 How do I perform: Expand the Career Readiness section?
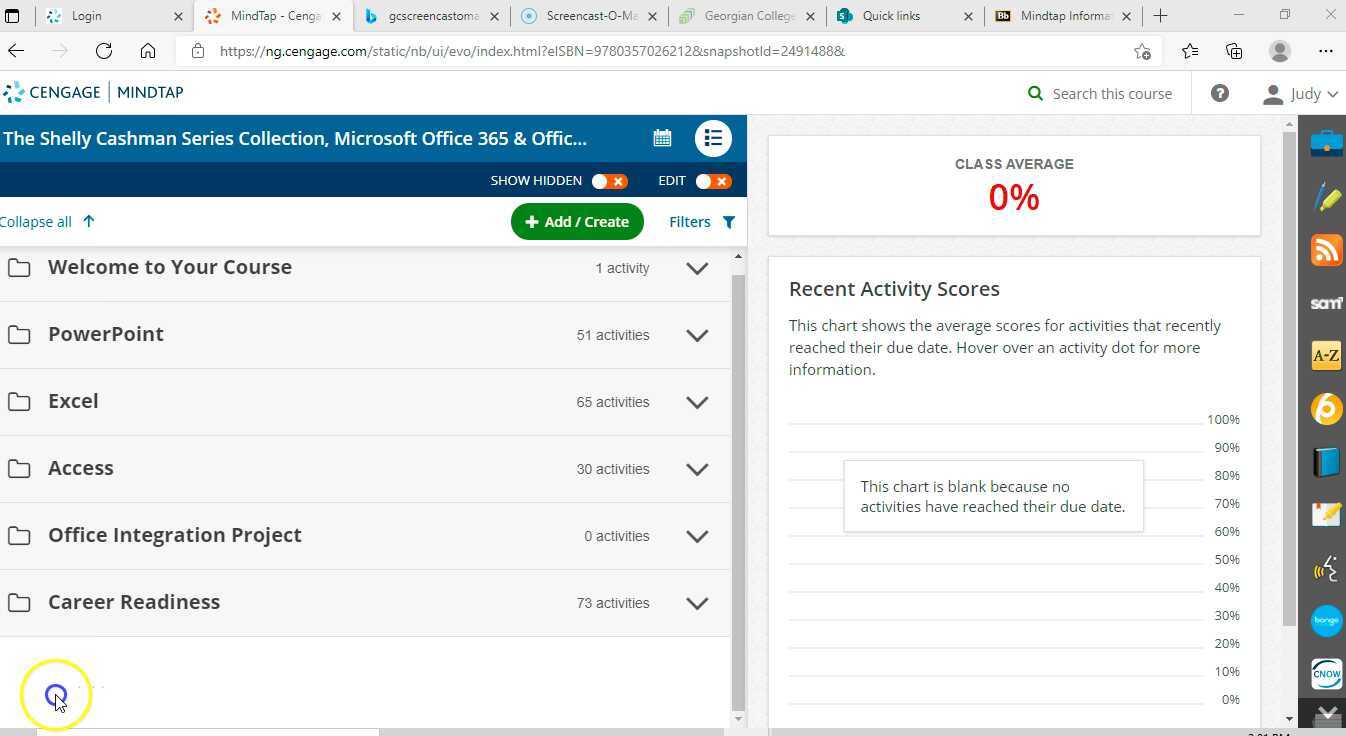pos(697,602)
